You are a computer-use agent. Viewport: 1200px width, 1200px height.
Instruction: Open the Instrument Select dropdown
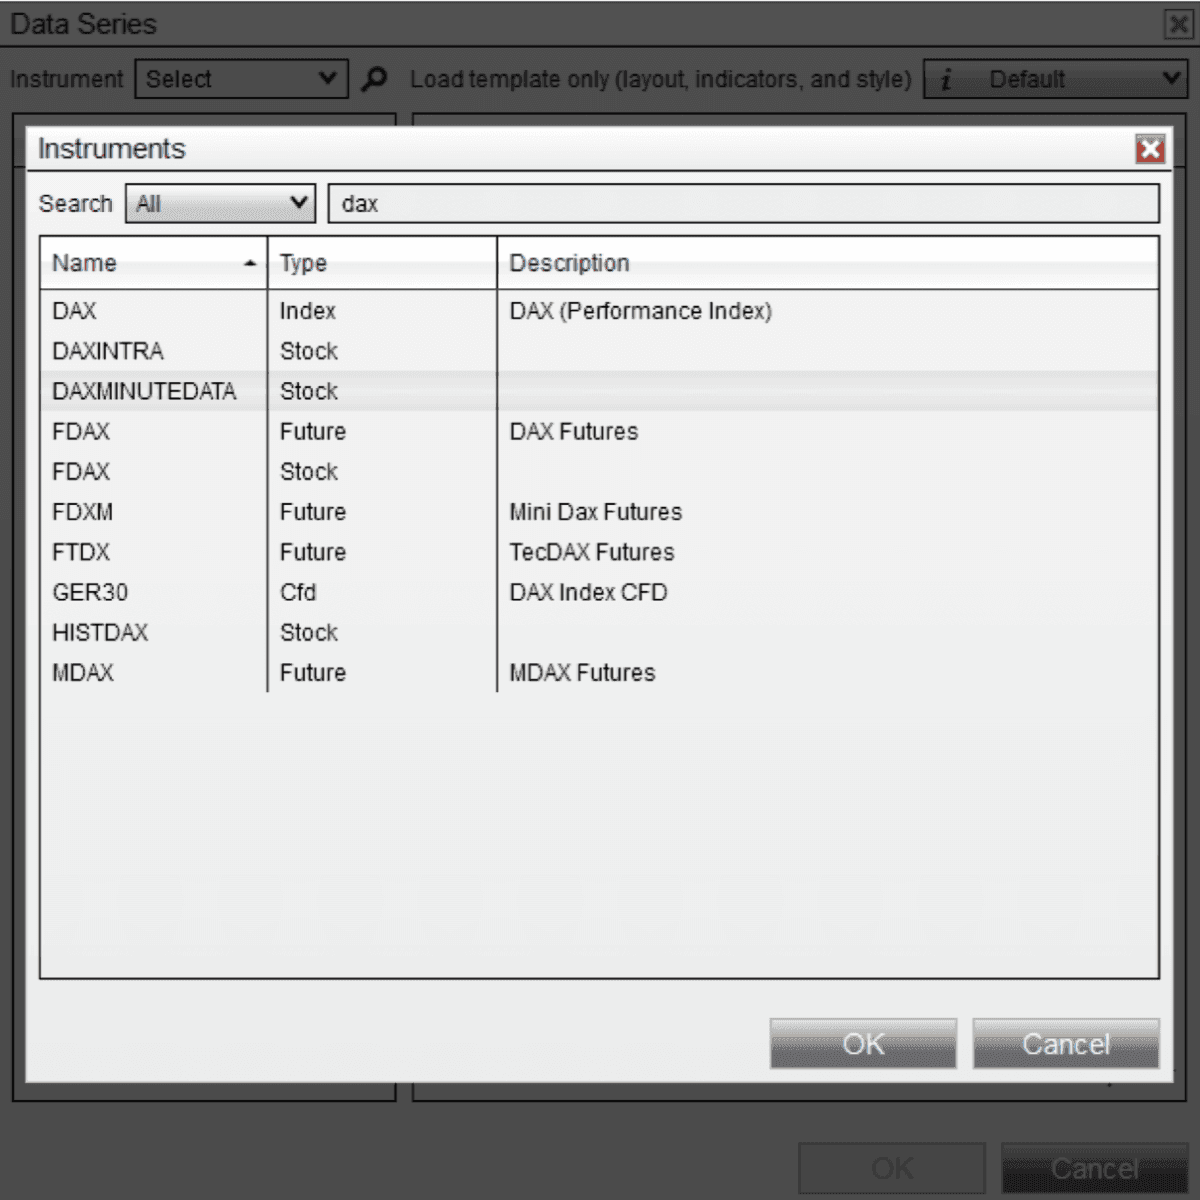click(x=242, y=79)
